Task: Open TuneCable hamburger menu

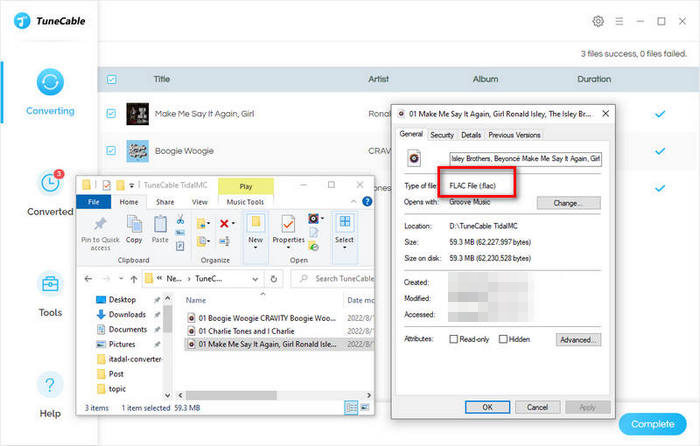Action: [619, 21]
